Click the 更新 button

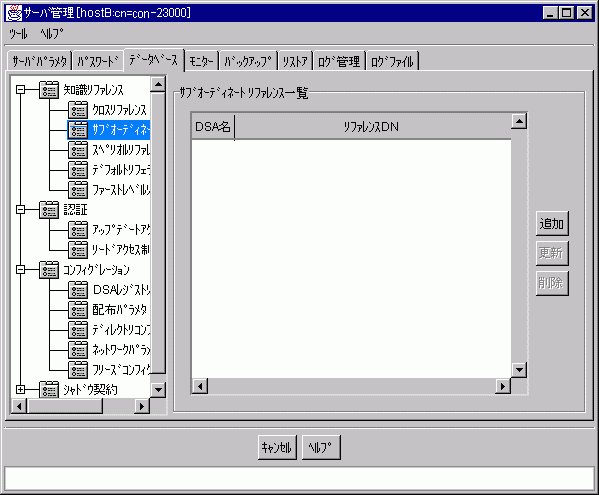552,253
